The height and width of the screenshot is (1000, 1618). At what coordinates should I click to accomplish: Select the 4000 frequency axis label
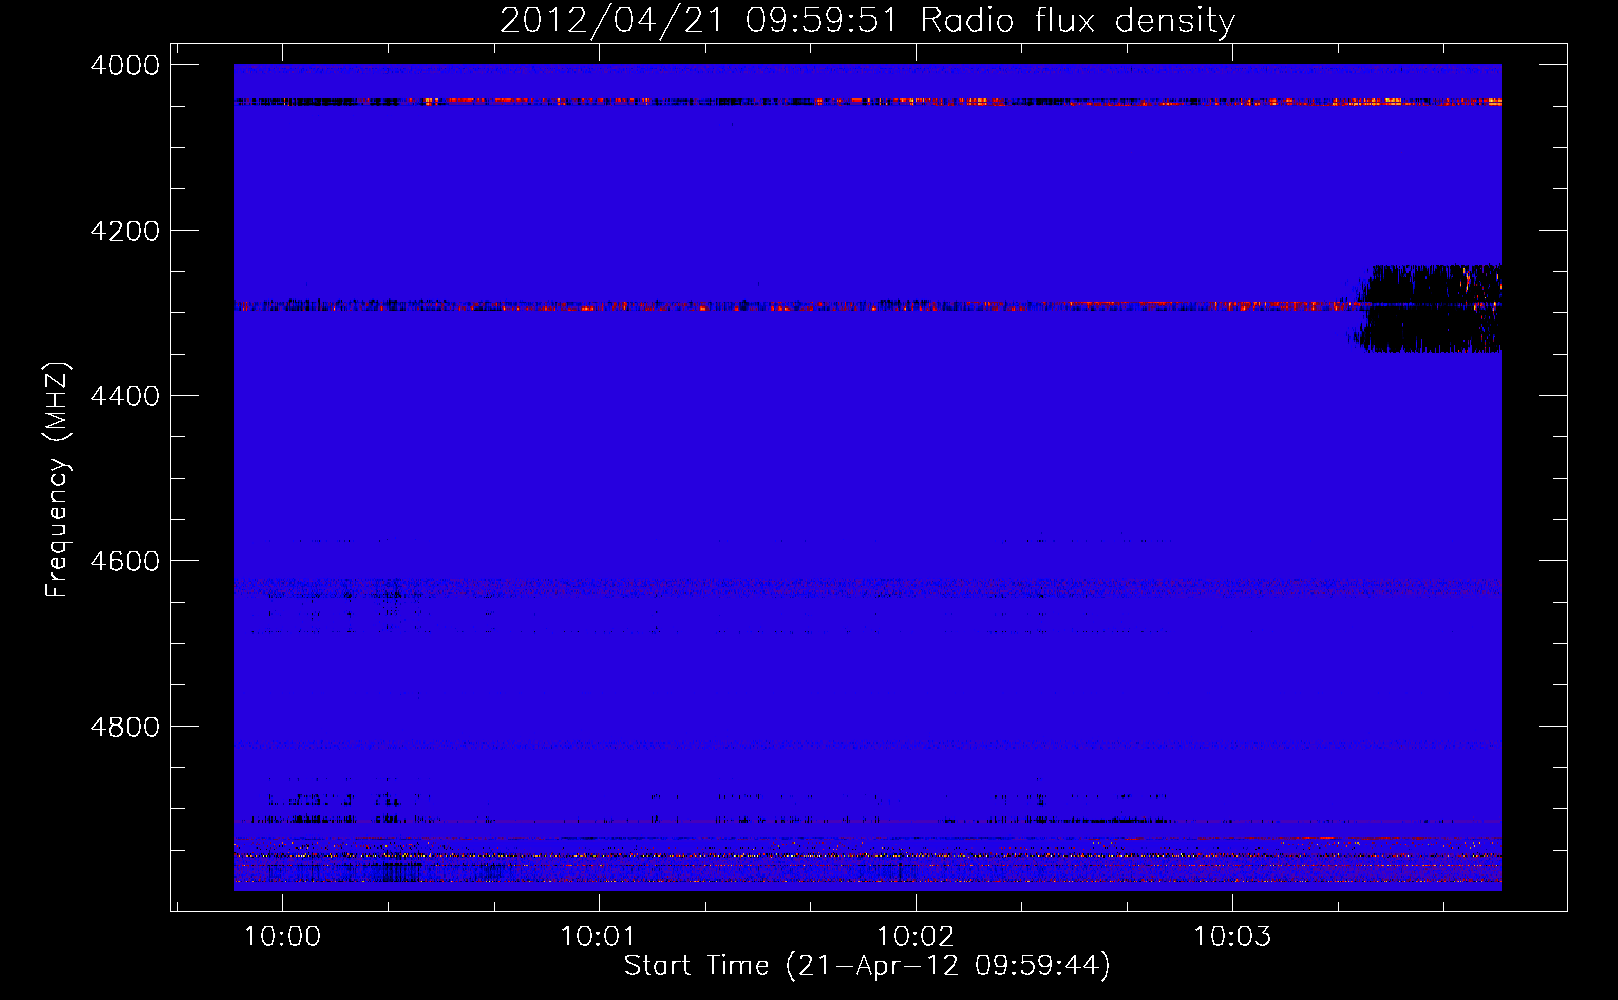[125, 65]
